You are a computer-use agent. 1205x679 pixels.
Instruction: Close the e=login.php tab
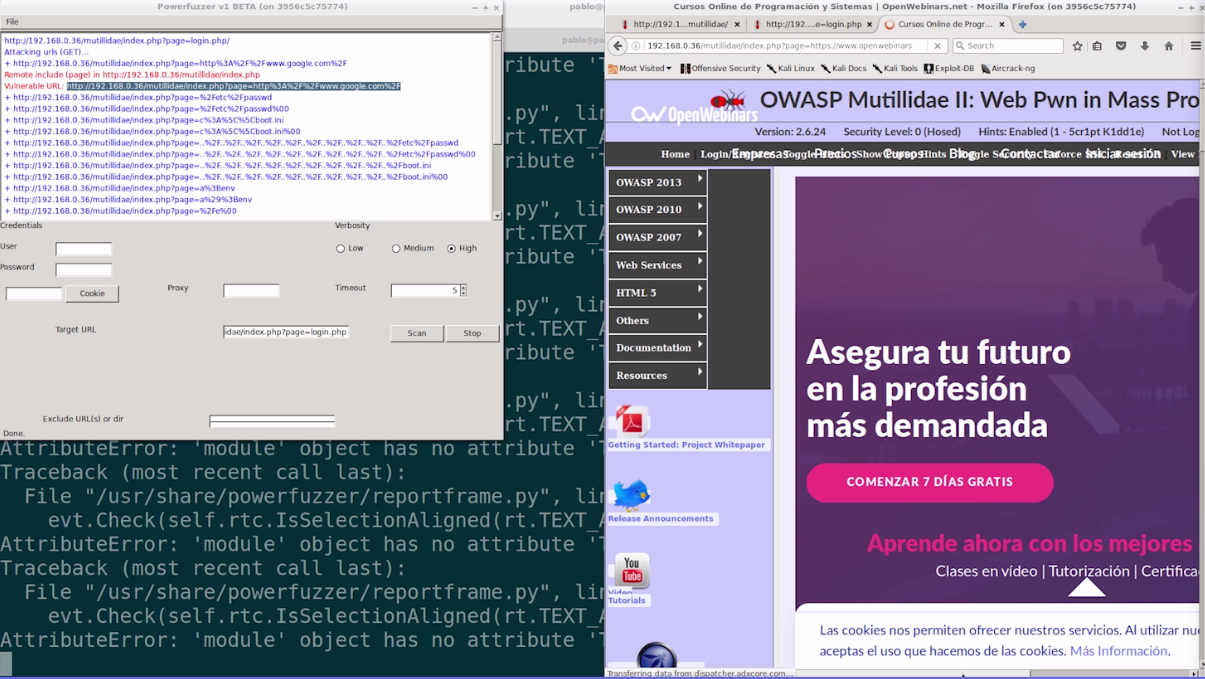(x=869, y=24)
